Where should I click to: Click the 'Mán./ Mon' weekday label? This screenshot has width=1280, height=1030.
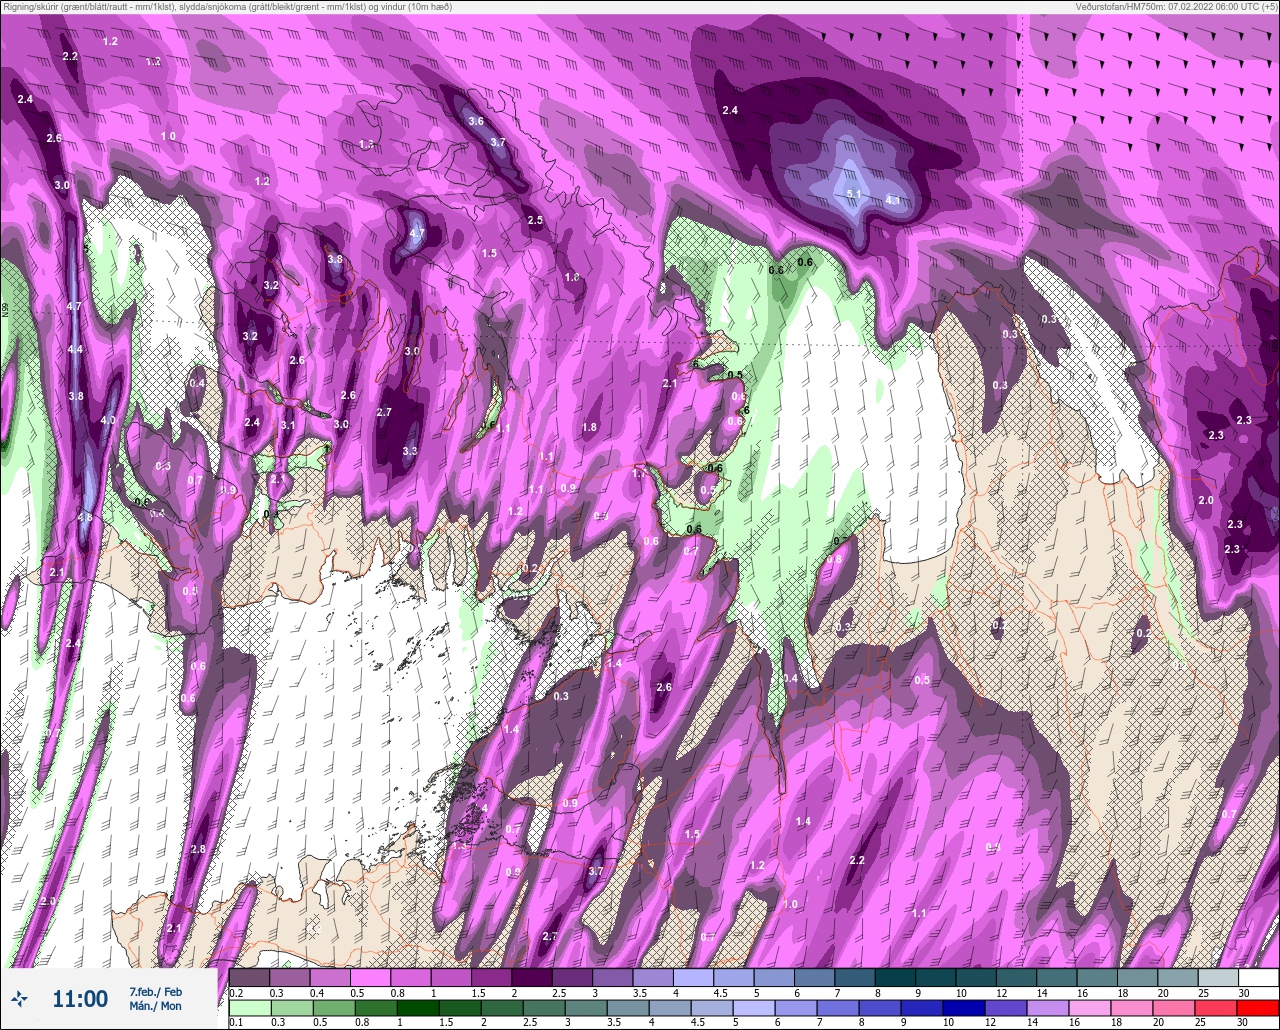pos(155,1006)
